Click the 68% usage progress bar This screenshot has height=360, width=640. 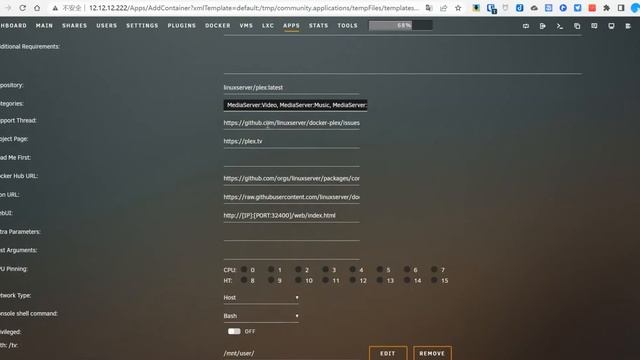tap(400, 25)
